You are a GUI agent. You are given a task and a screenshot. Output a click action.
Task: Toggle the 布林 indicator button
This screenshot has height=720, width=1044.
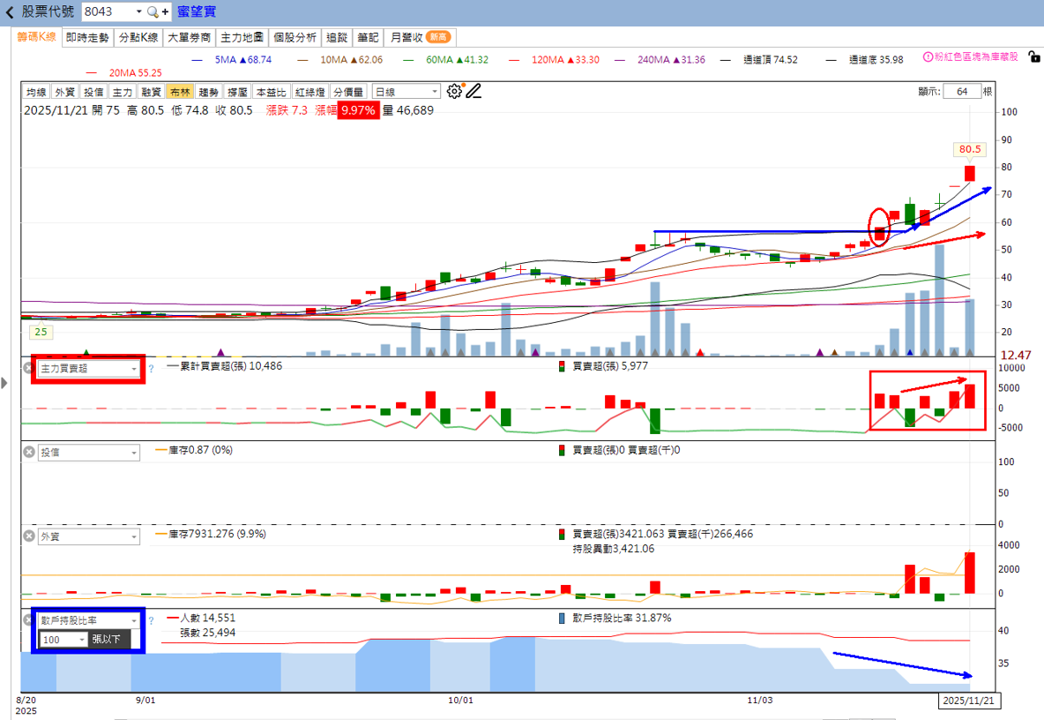click(180, 92)
